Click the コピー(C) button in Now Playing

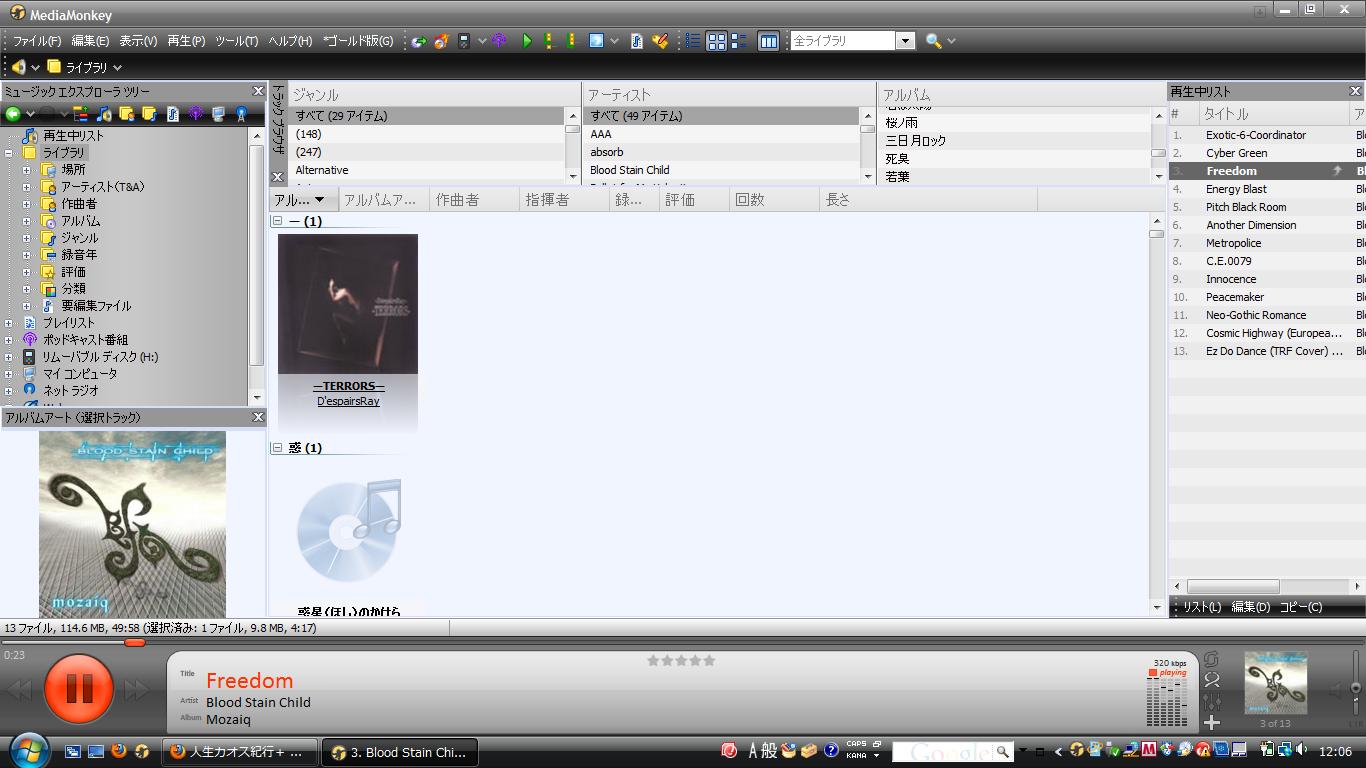pyautogui.click(x=1301, y=607)
